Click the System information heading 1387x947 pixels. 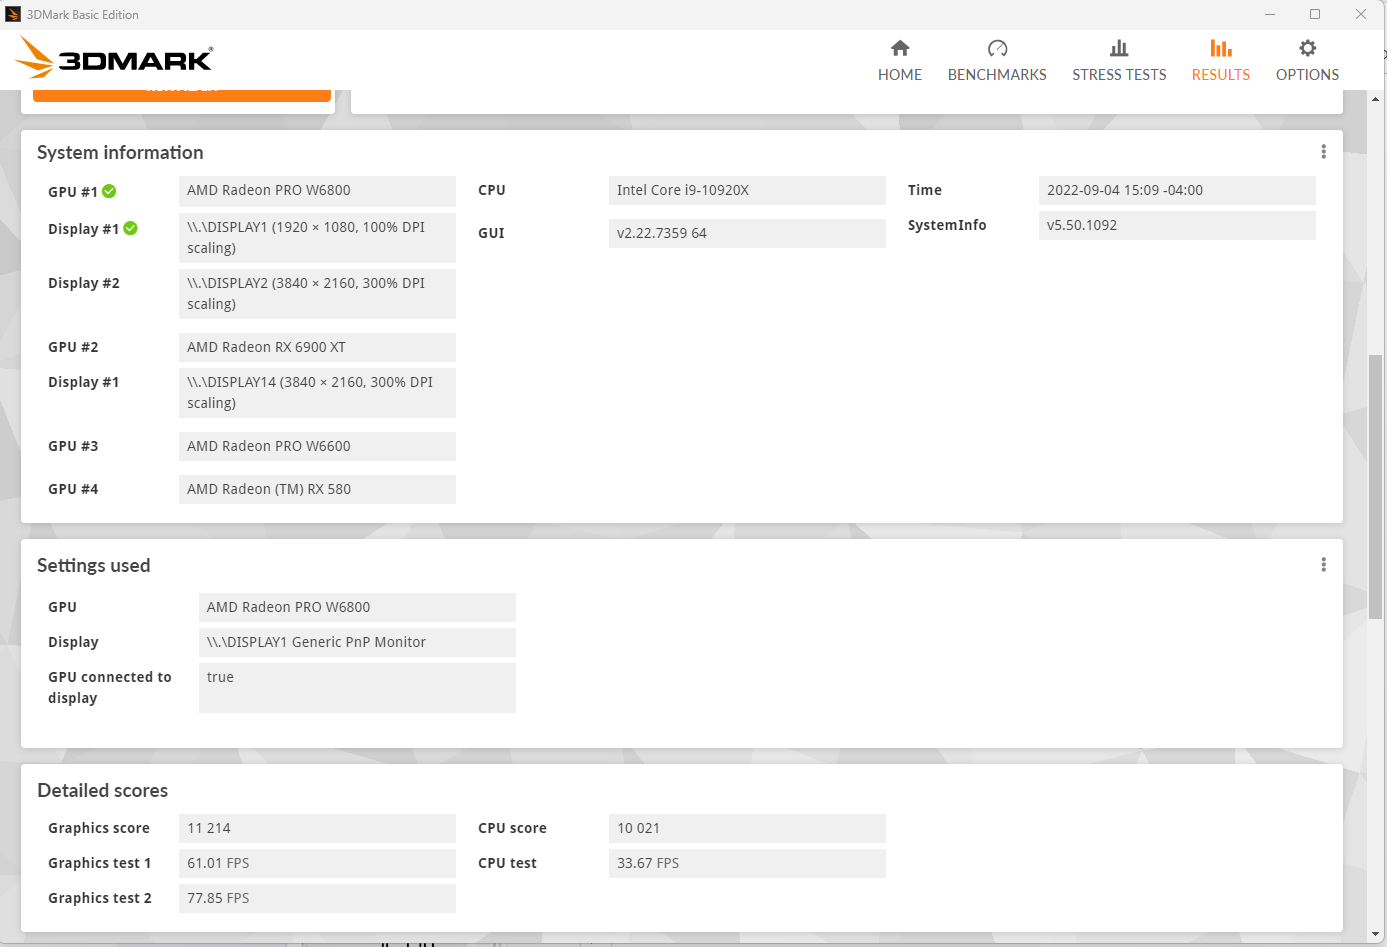[120, 152]
